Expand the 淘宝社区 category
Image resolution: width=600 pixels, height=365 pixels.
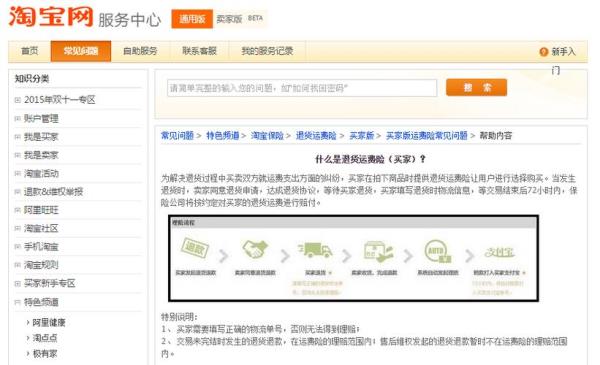[17, 228]
